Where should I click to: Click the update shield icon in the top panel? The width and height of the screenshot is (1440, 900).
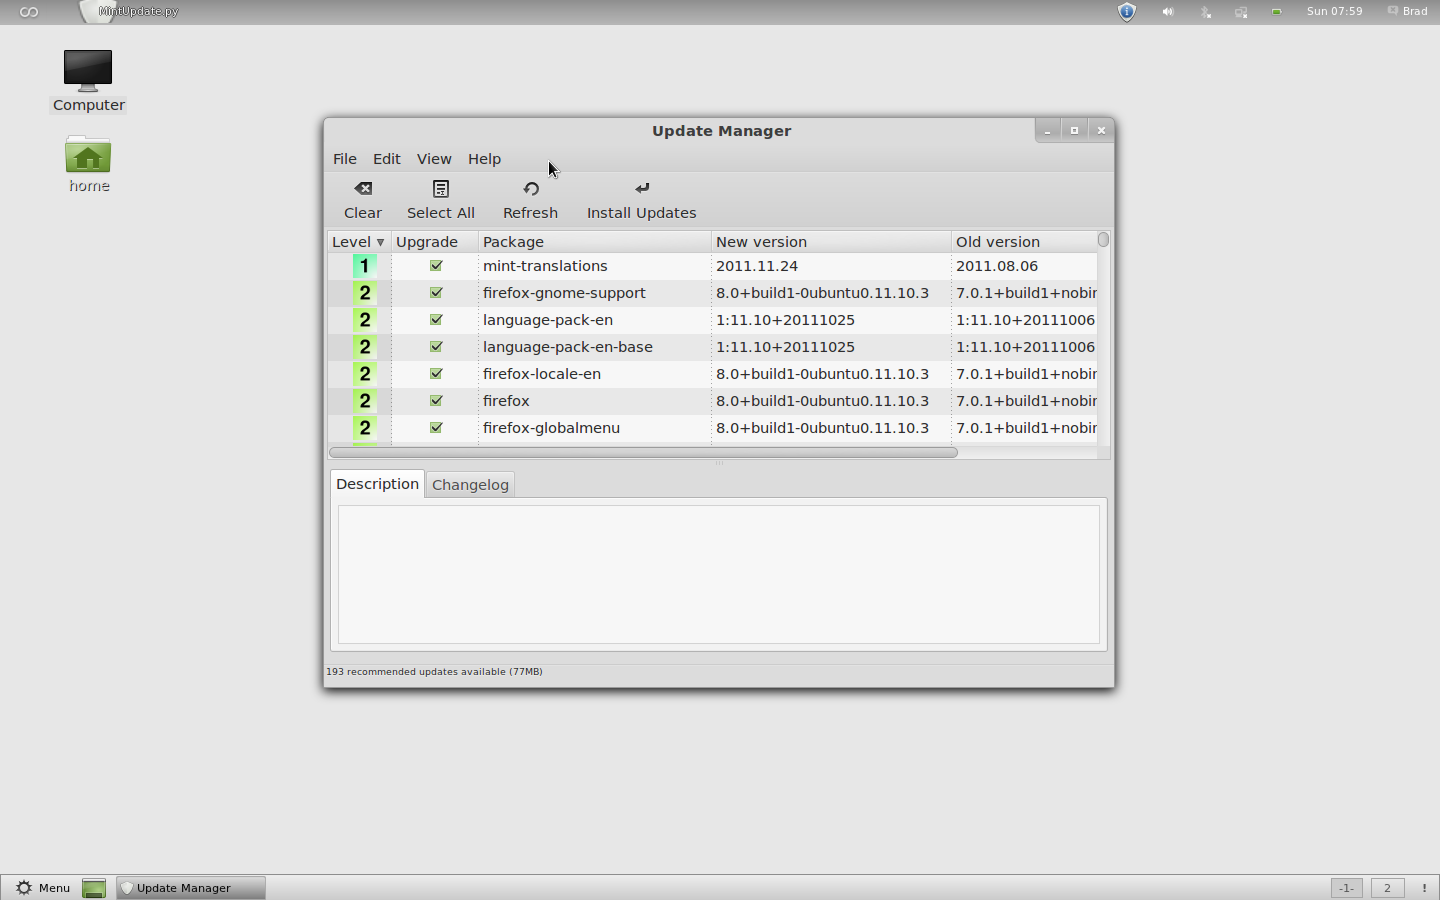tap(1127, 12)
